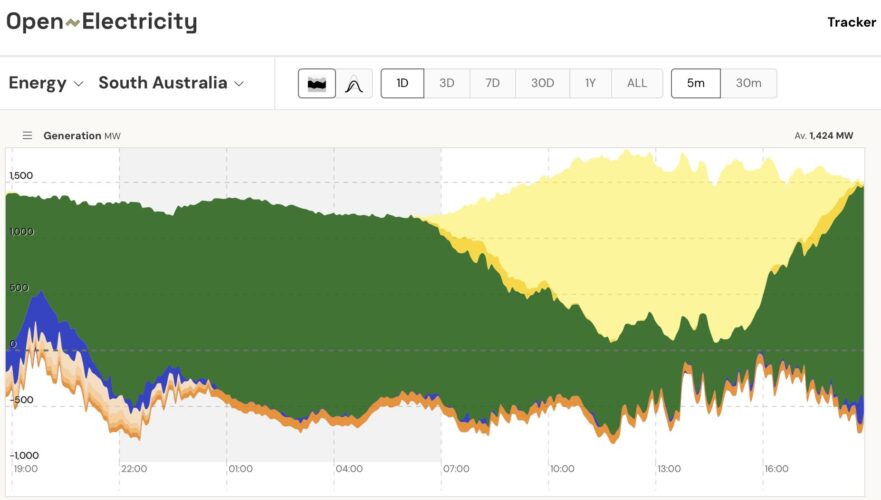Open the Generation chart hamburger menu
Image resolution: width=881 pixels, height=500 pixels.
point(27,136)
